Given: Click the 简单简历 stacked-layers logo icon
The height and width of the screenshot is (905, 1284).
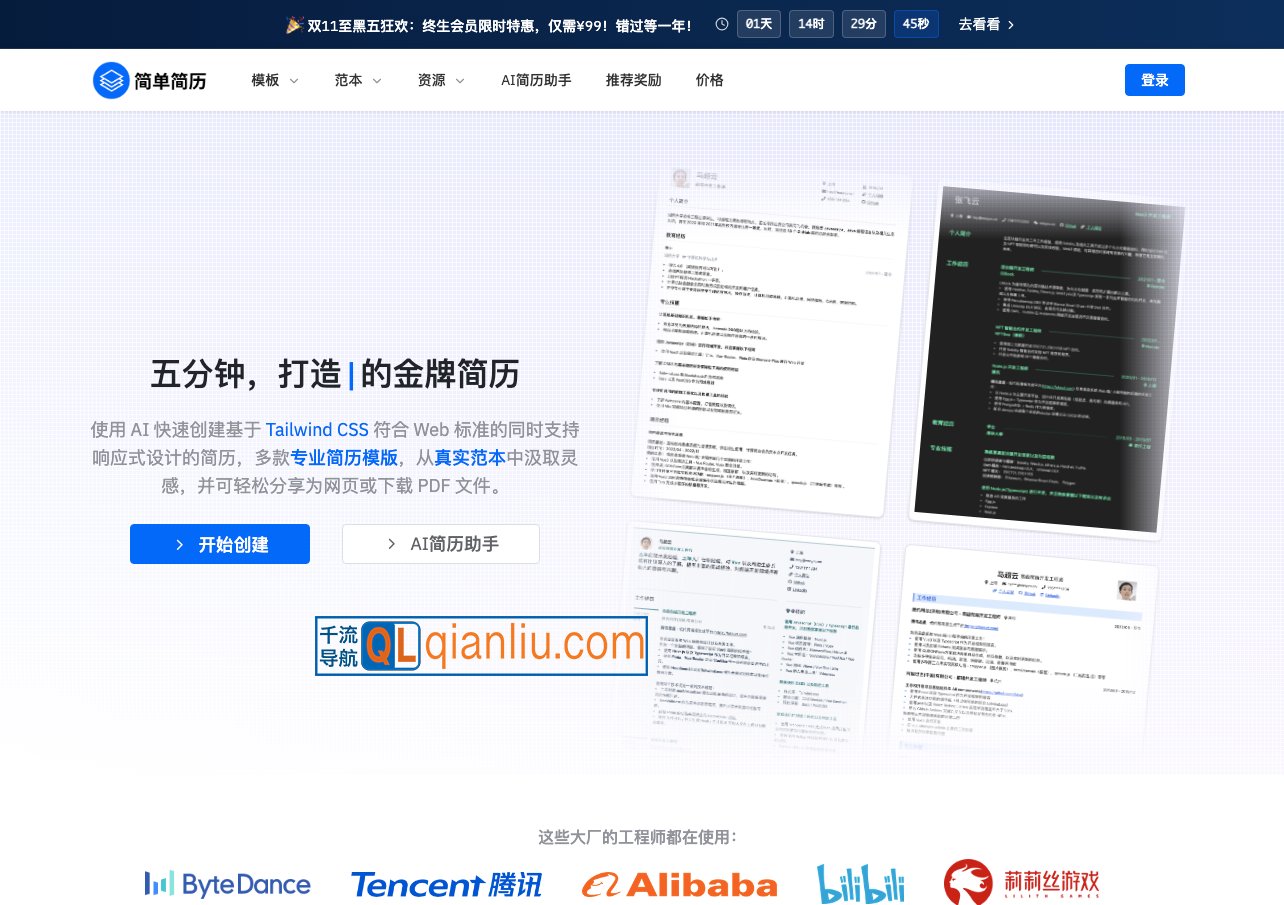Looking at the screenshot, I should 112,80.
